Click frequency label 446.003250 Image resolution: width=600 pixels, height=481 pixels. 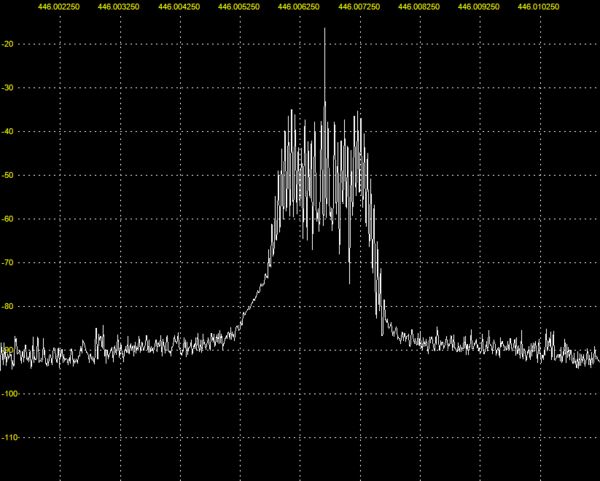(x=119, y=7)
